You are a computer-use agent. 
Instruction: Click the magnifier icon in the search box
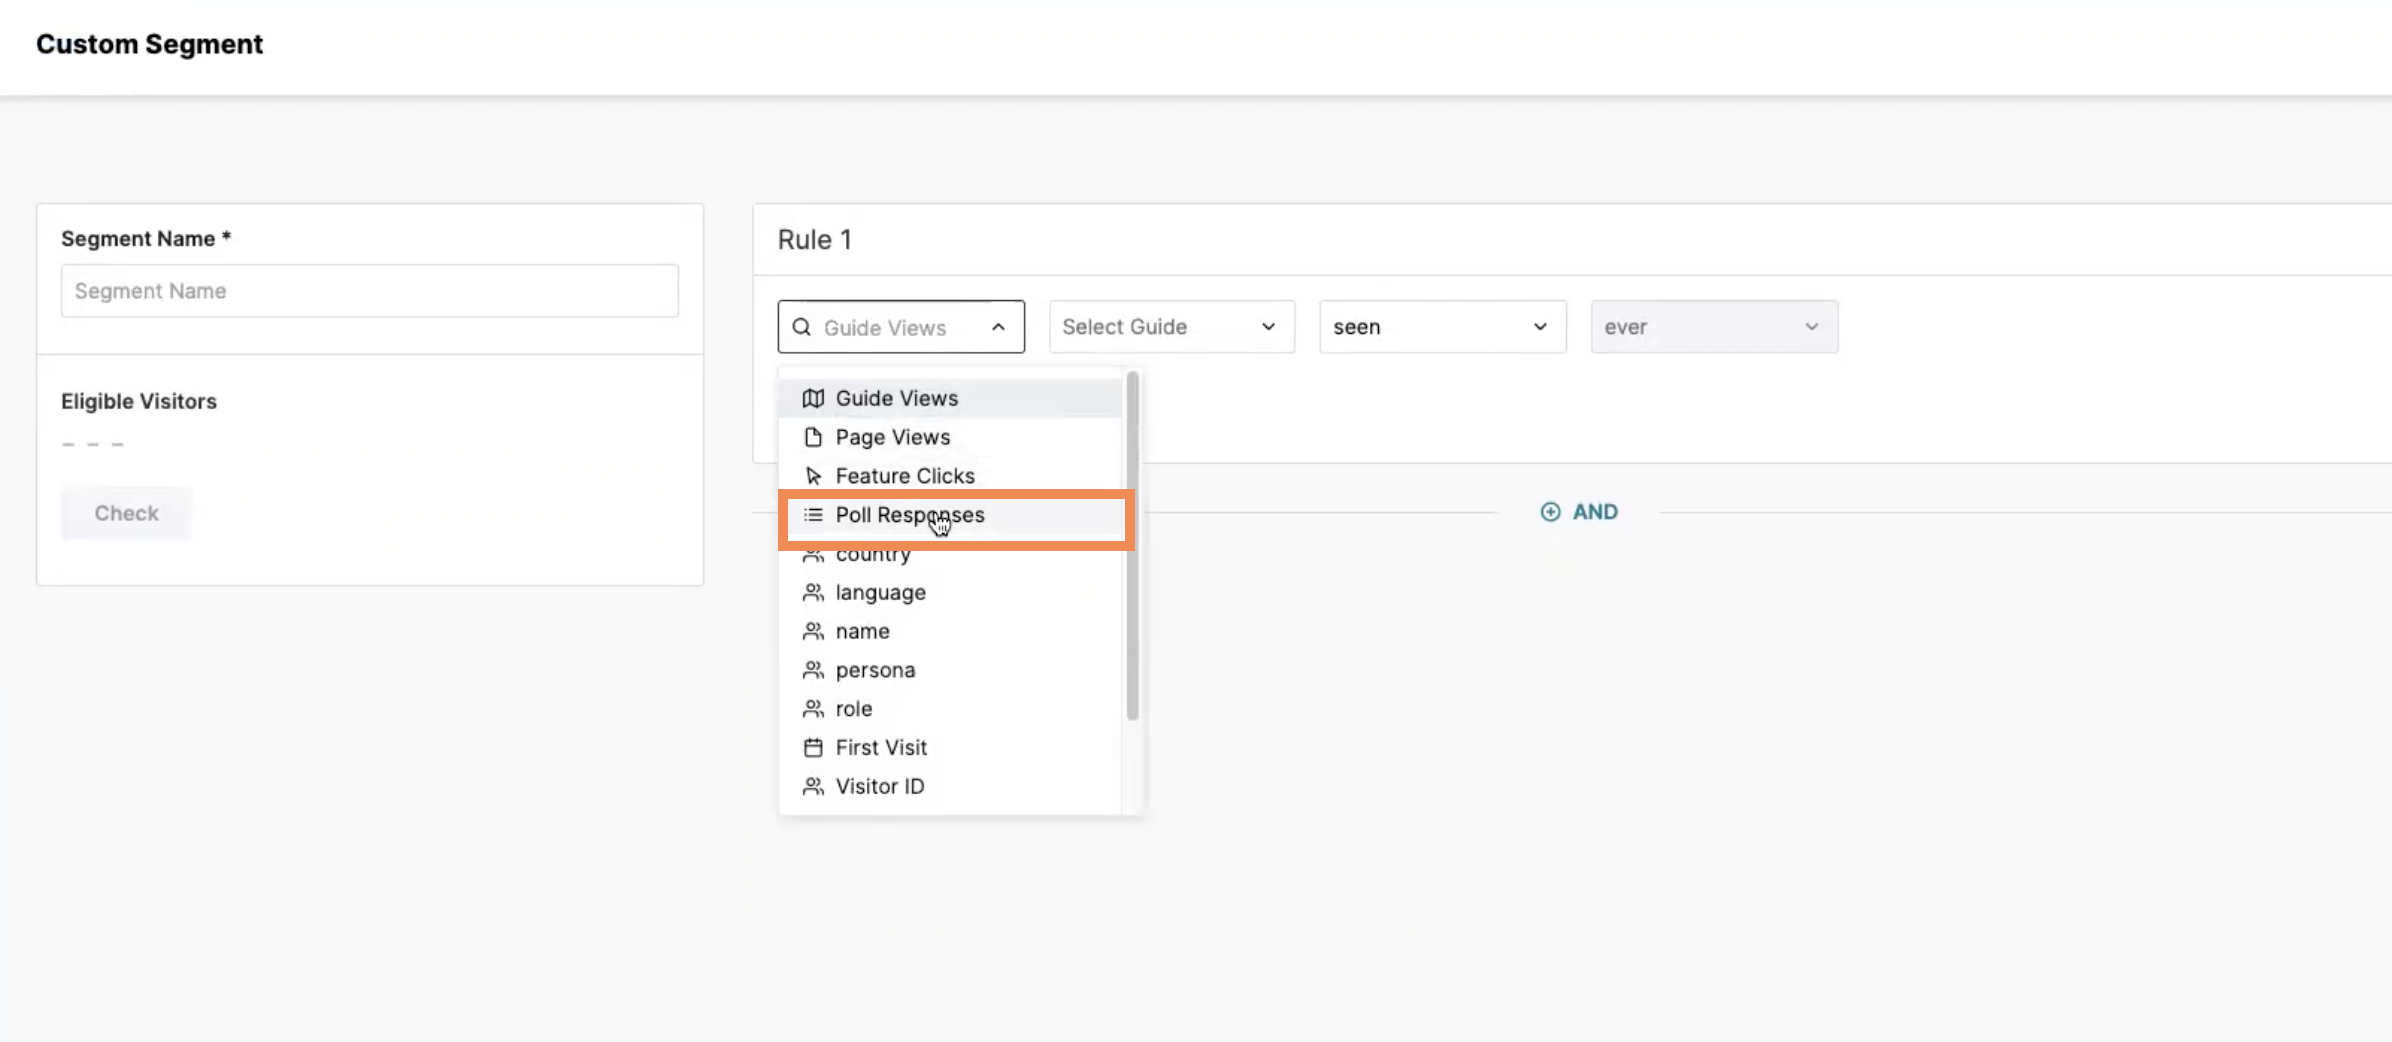802,327
